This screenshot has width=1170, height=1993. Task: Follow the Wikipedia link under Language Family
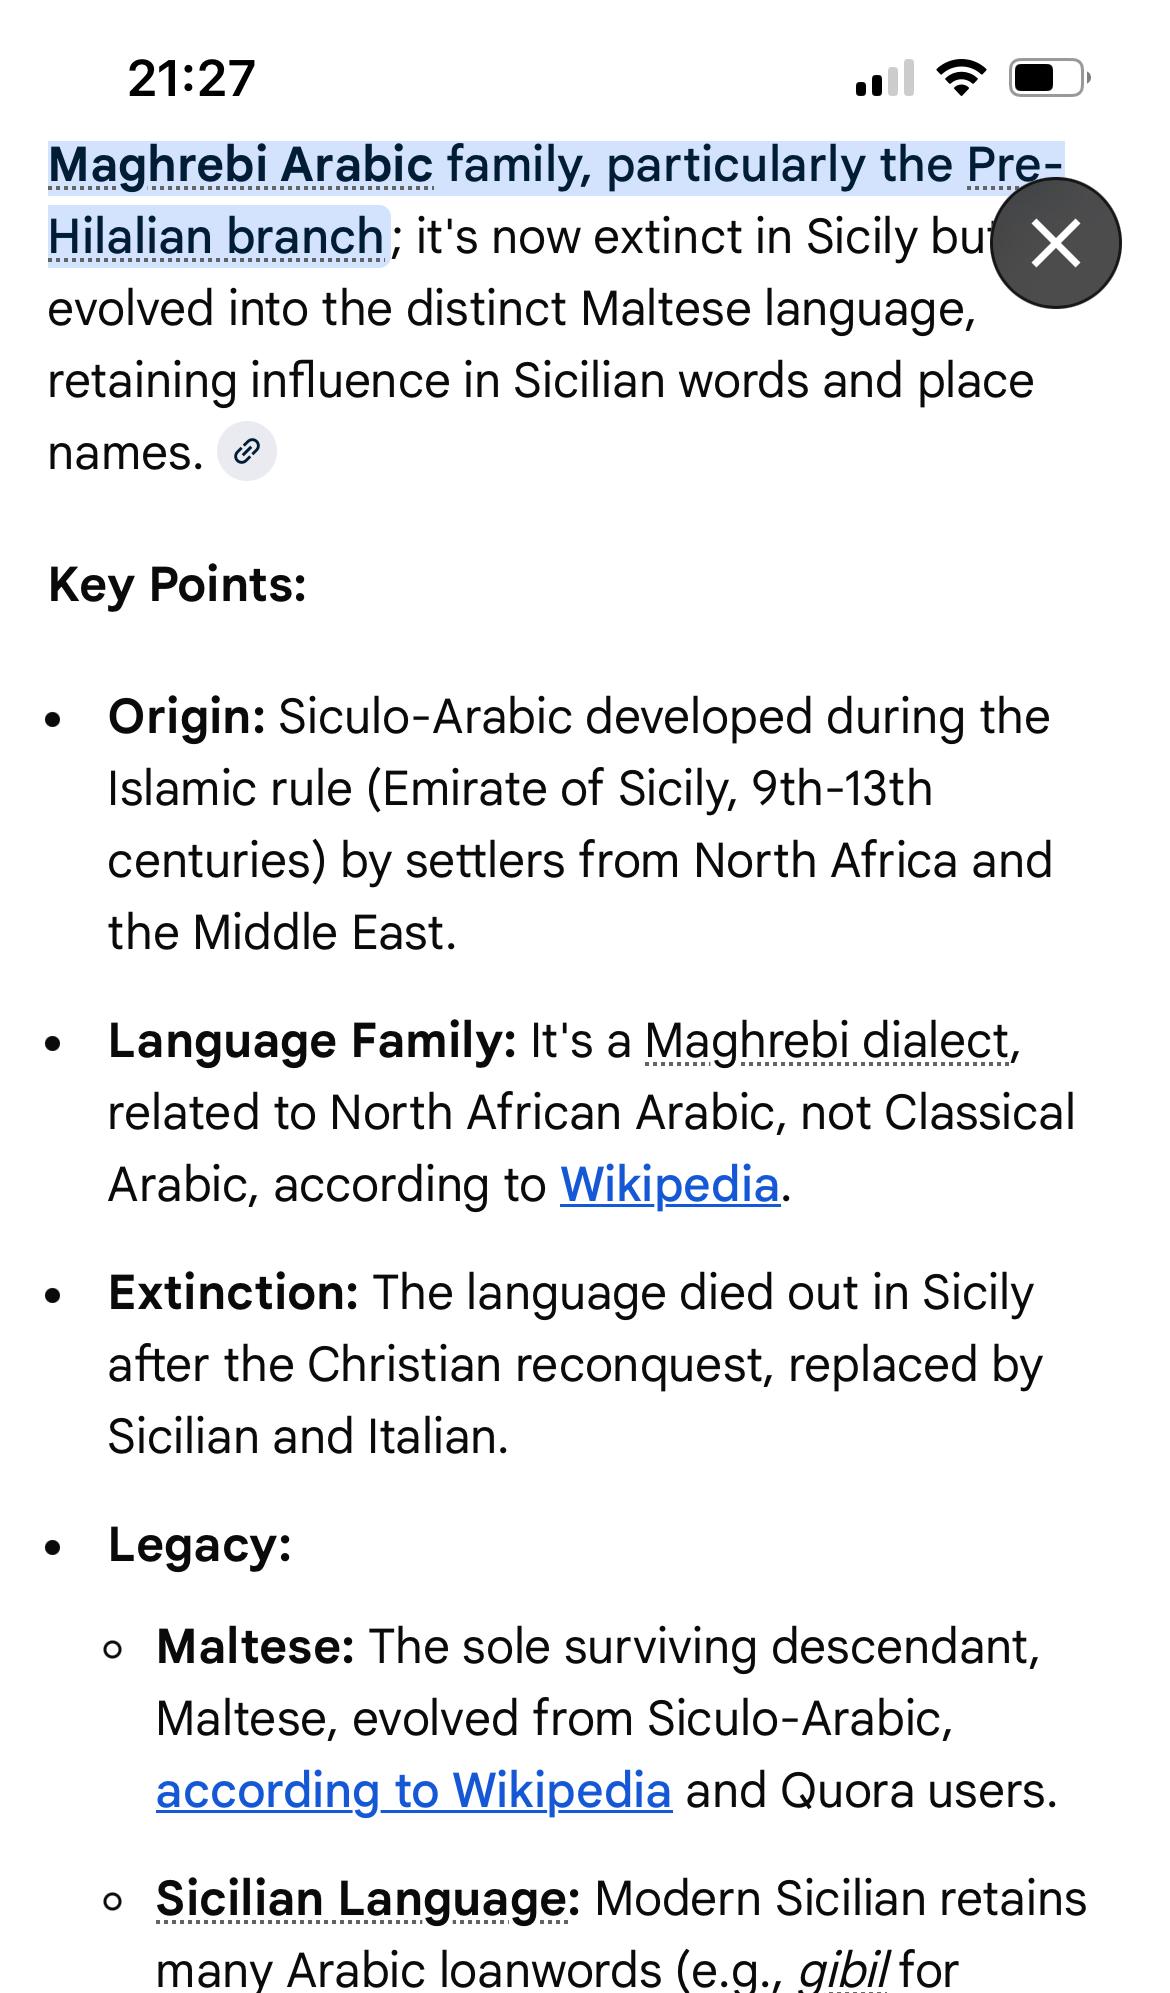(x=669, y=1185)
